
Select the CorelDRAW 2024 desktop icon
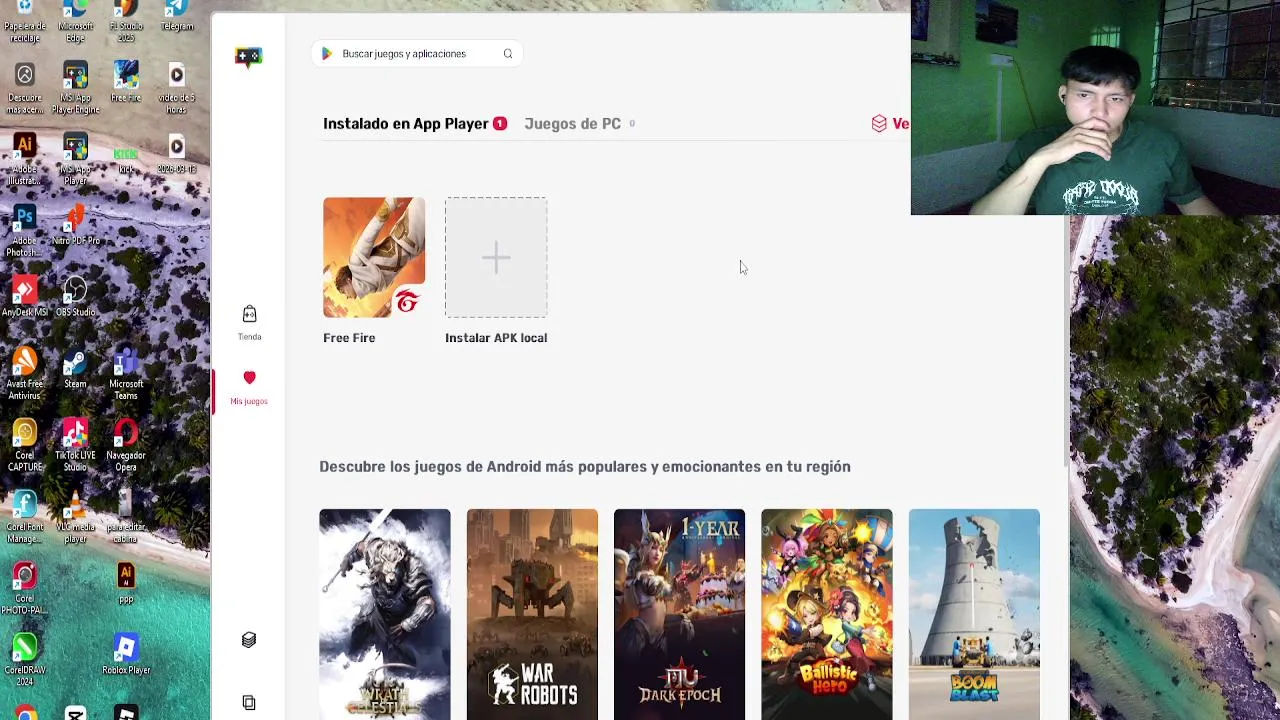(25, 661)
